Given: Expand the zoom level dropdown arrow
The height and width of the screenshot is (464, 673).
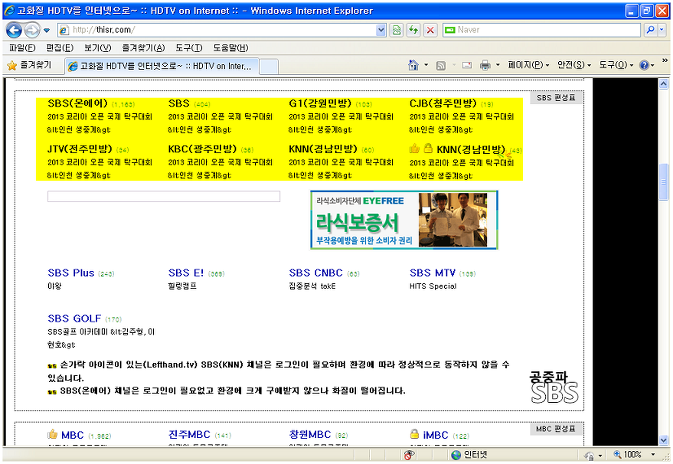Looking at the screenshot, I should coord(653,455).
